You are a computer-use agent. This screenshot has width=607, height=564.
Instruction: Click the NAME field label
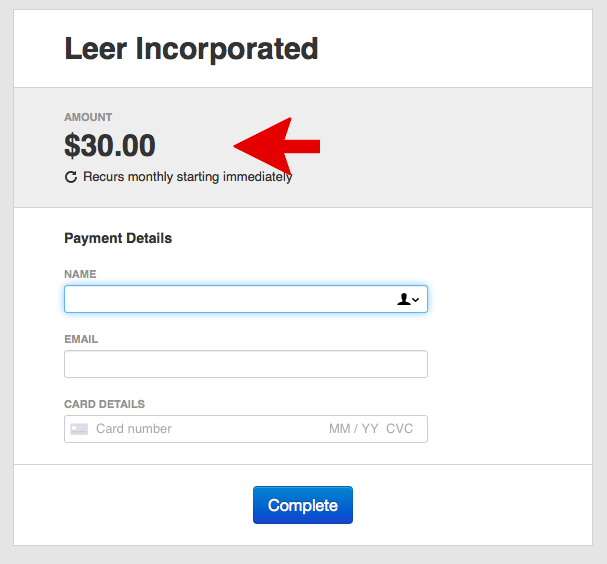80,274
